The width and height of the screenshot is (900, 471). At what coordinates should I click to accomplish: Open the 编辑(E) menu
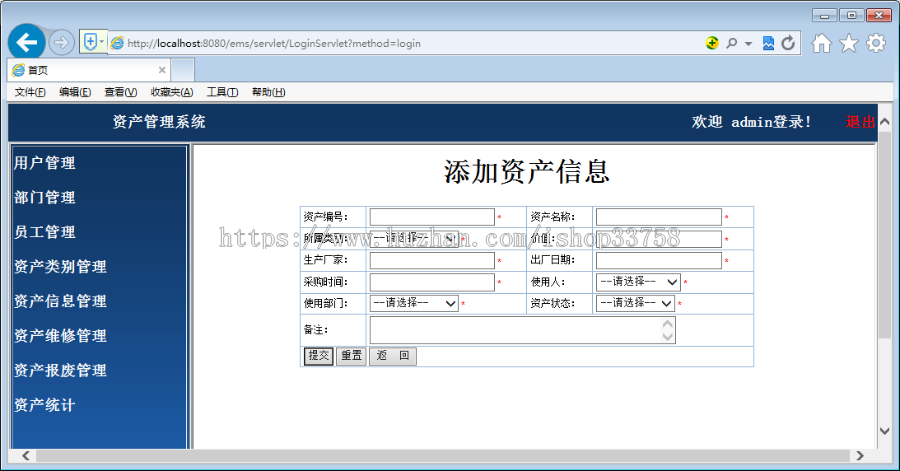pyautogui.click(x=75, y=92)
